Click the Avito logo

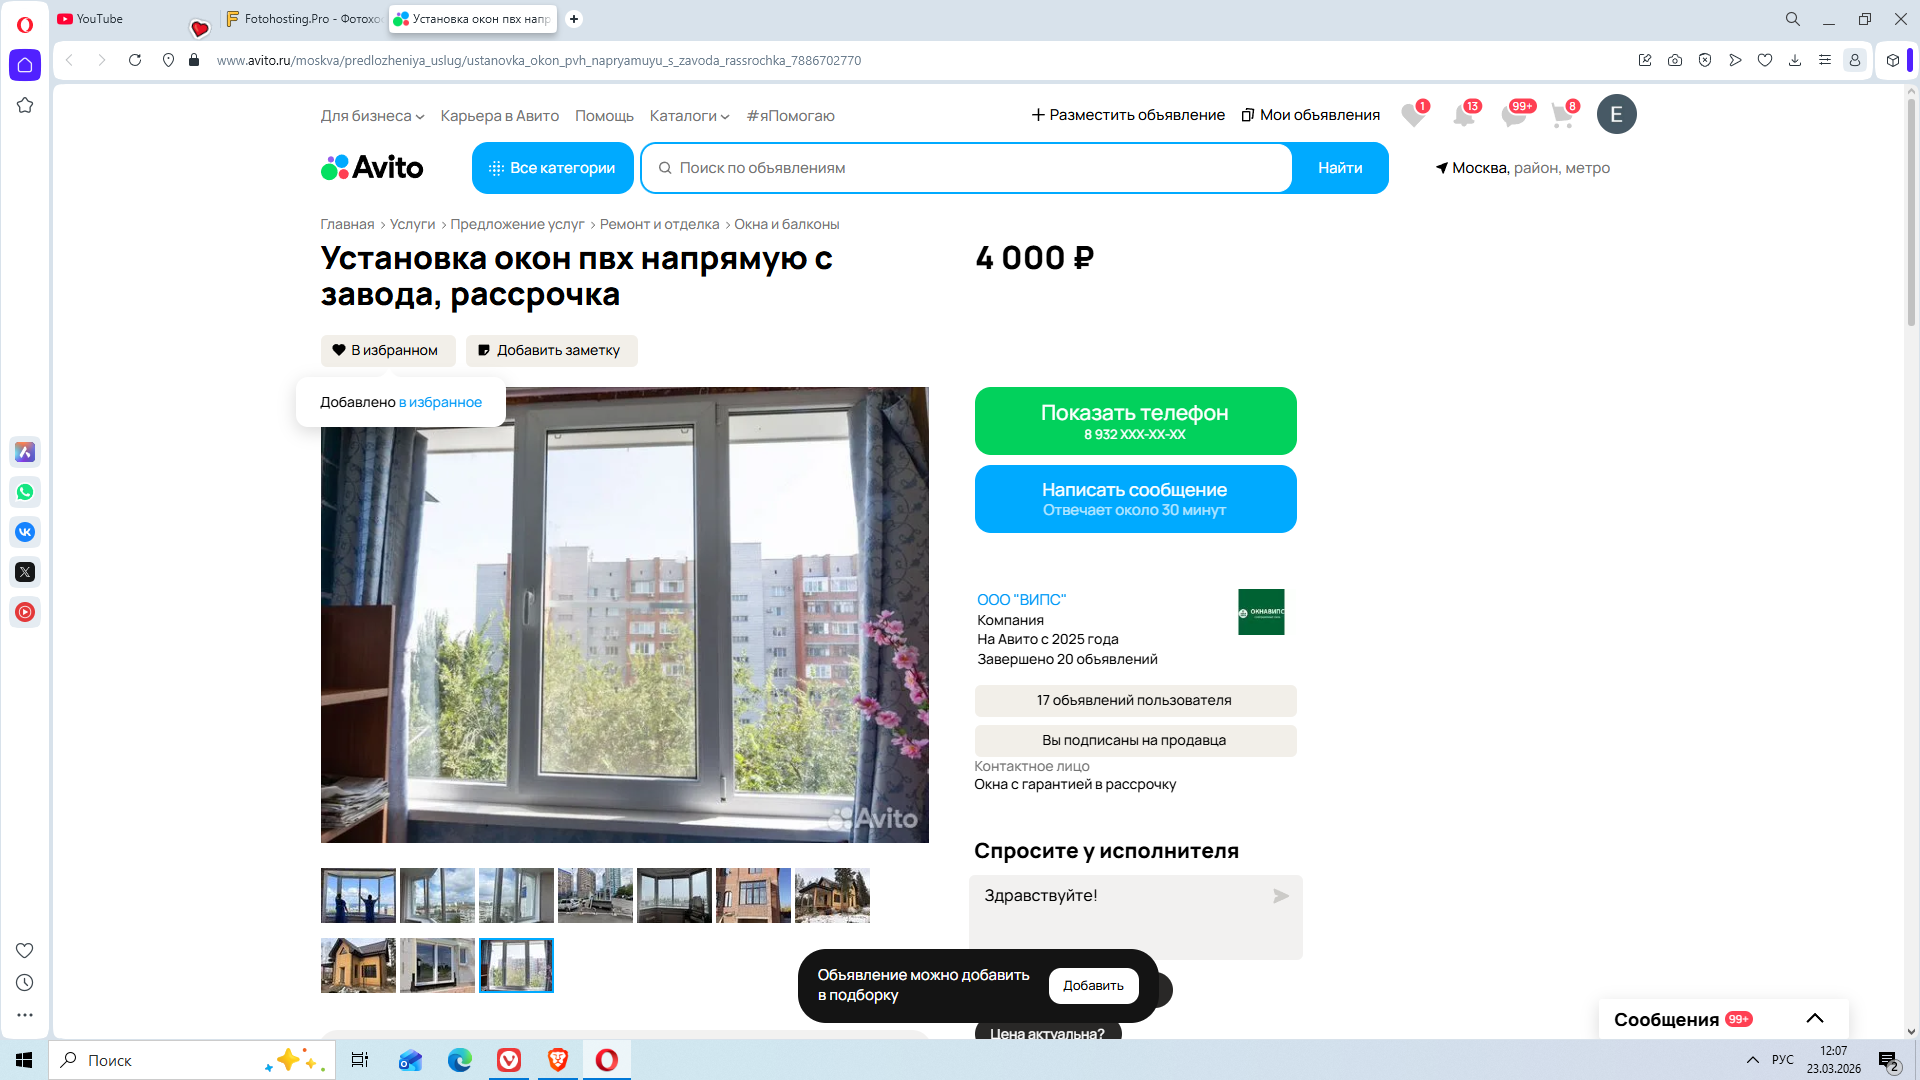click(x=372, y=168)
